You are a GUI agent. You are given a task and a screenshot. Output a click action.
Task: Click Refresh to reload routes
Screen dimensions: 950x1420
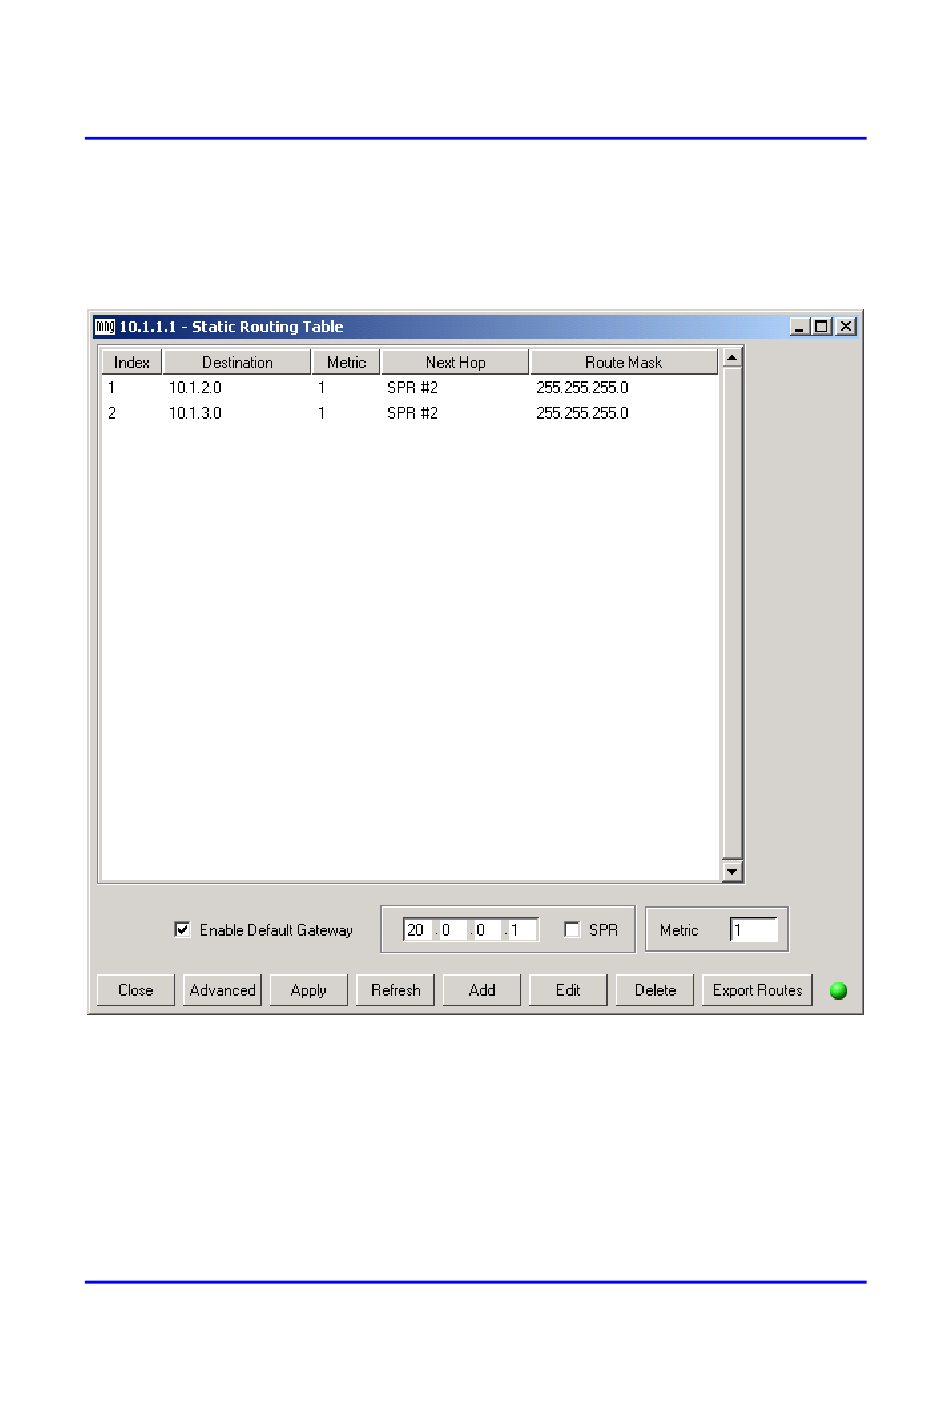click(395, 990)
